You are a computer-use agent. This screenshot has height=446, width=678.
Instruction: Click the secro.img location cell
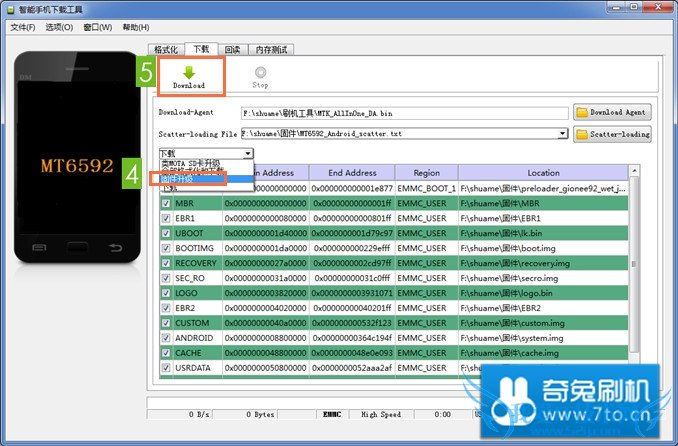pos(543,278)
